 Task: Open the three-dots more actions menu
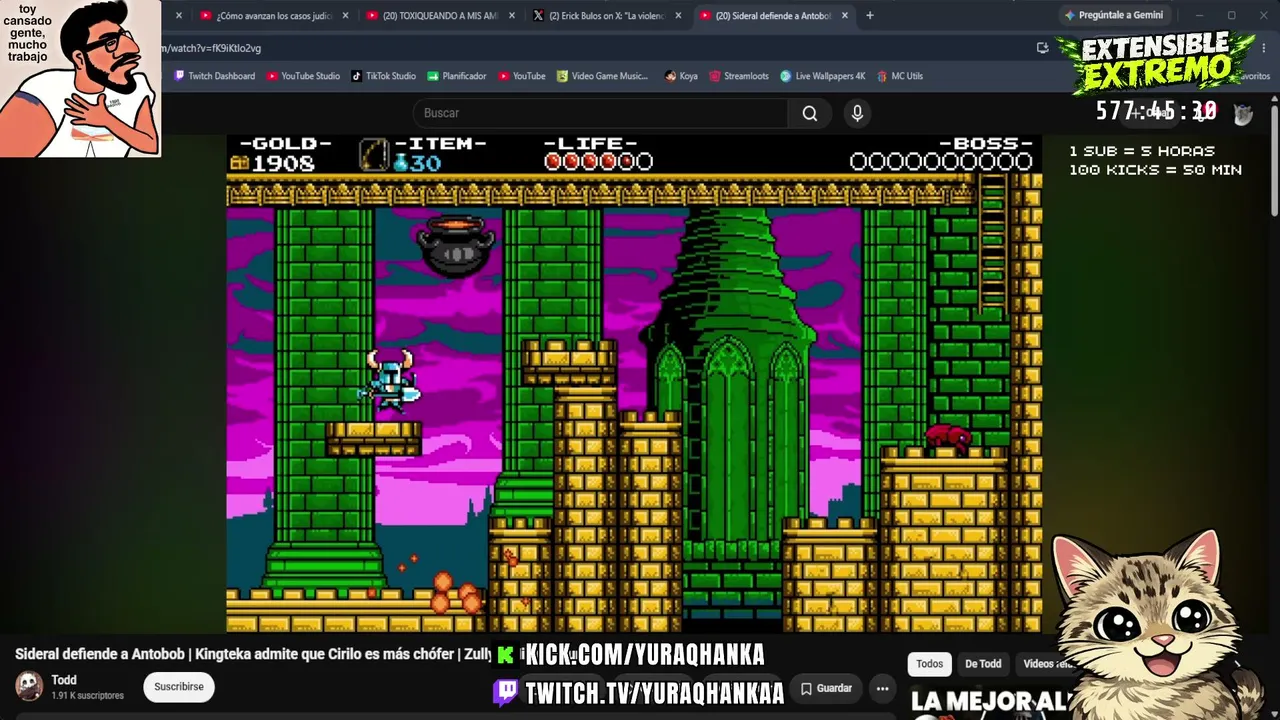[882, 688]
